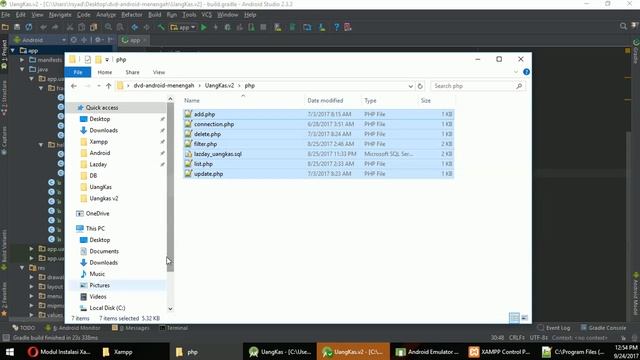Image resolution: width=640 pixels, height=360 pixels.
Task: Click Make Project hammer icon
Action: coord(161,27)
